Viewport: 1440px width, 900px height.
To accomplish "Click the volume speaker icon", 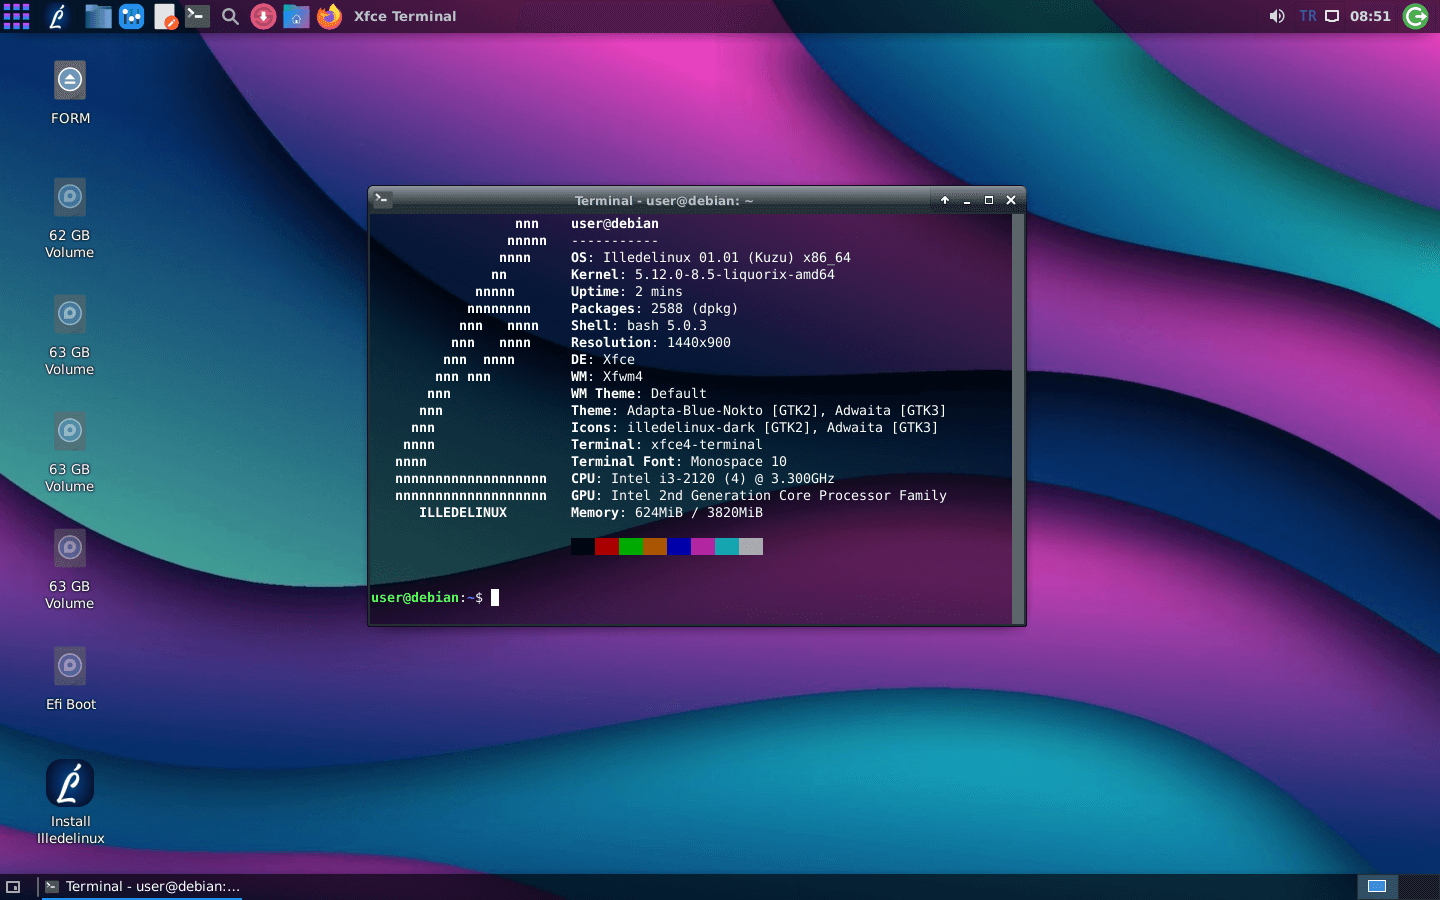I will click(1277, 16).
